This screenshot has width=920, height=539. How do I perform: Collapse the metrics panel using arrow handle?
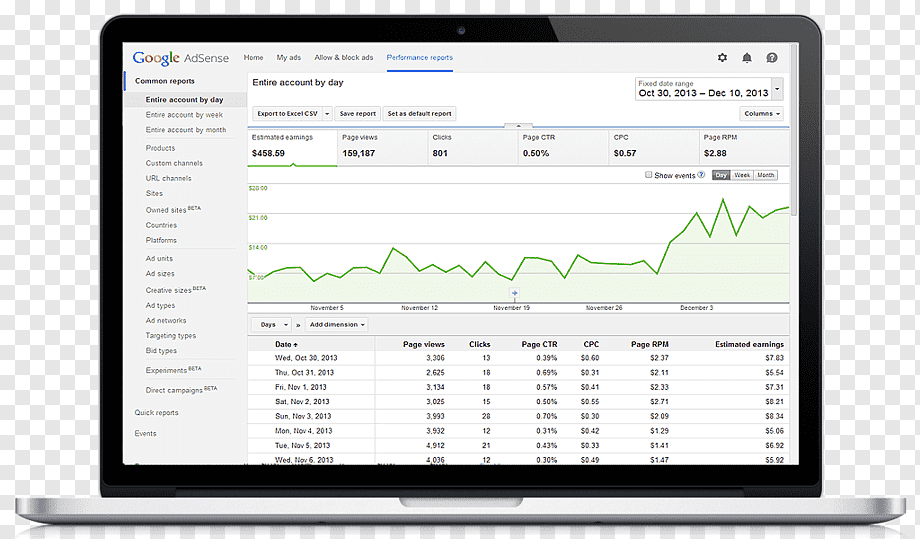click(518, 126)
